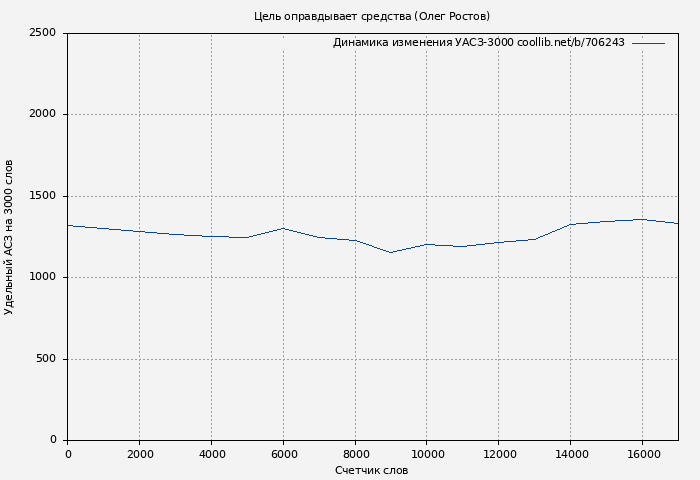700x480 pixels.
Task: Click the legend text "Динамика изменения УАСЗ-3000"
Action: [478, 43]
